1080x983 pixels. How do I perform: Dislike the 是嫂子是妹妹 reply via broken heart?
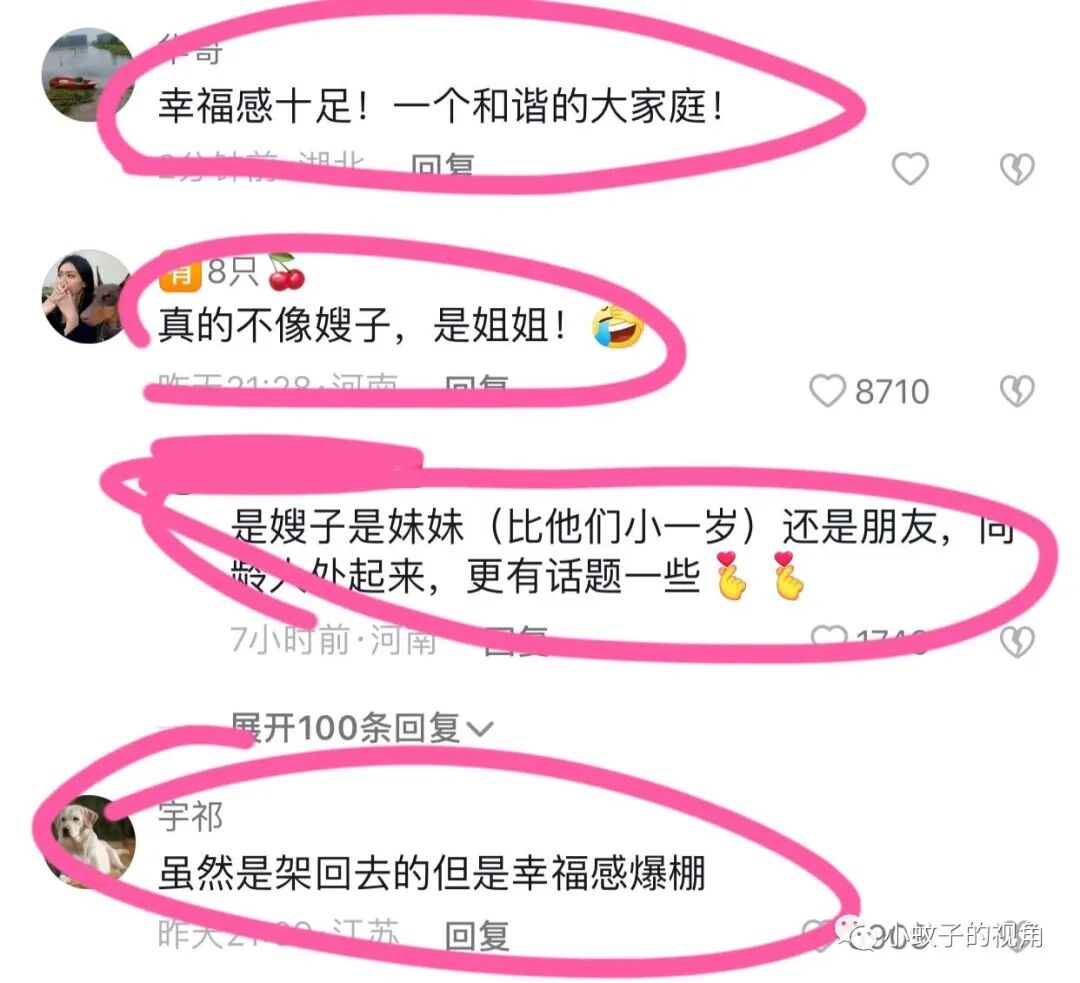click(1017, 641)
